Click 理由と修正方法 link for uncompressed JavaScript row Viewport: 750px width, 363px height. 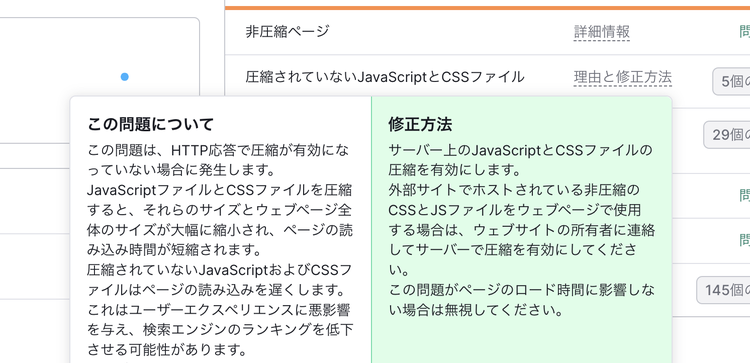pos(623,77)
